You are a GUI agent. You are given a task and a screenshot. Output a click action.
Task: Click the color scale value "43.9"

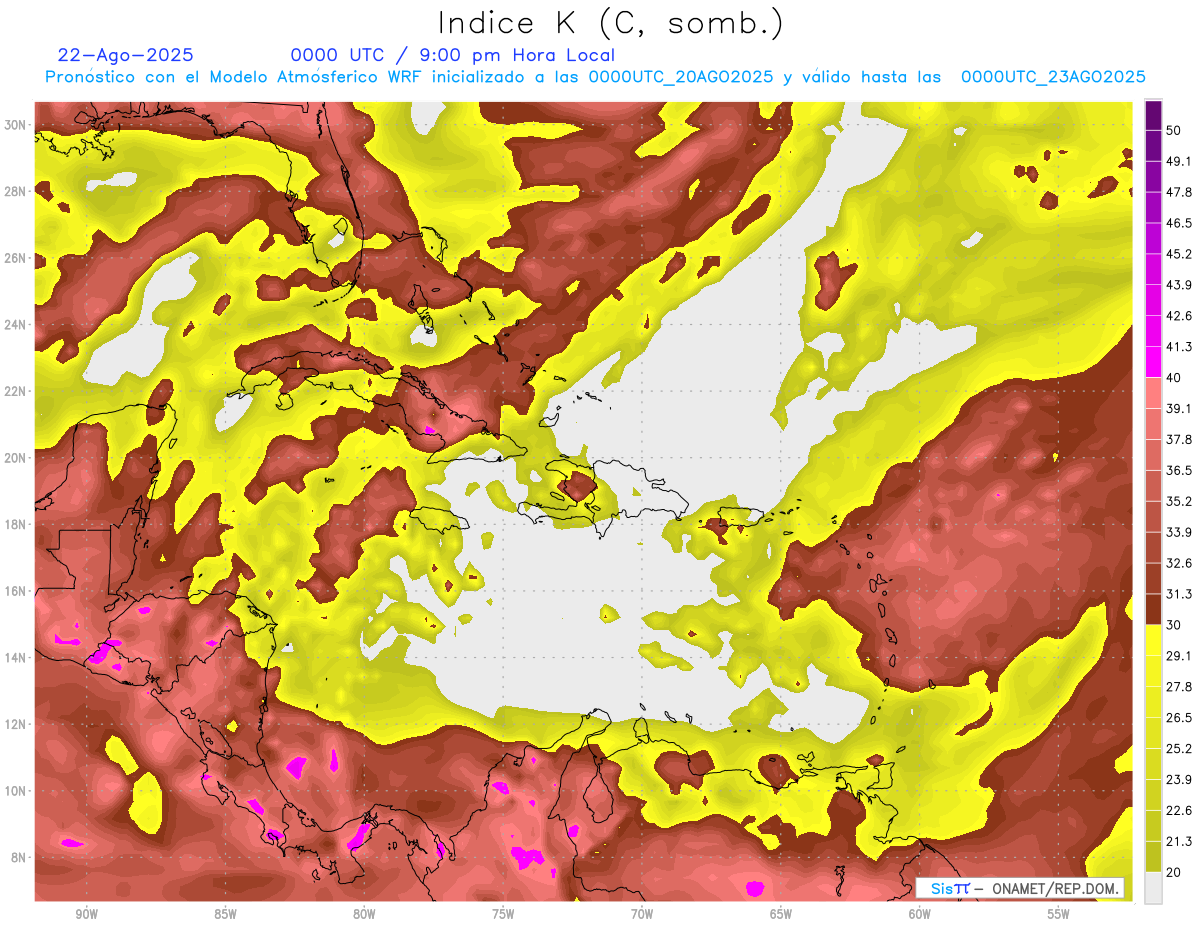point(1180,285)
